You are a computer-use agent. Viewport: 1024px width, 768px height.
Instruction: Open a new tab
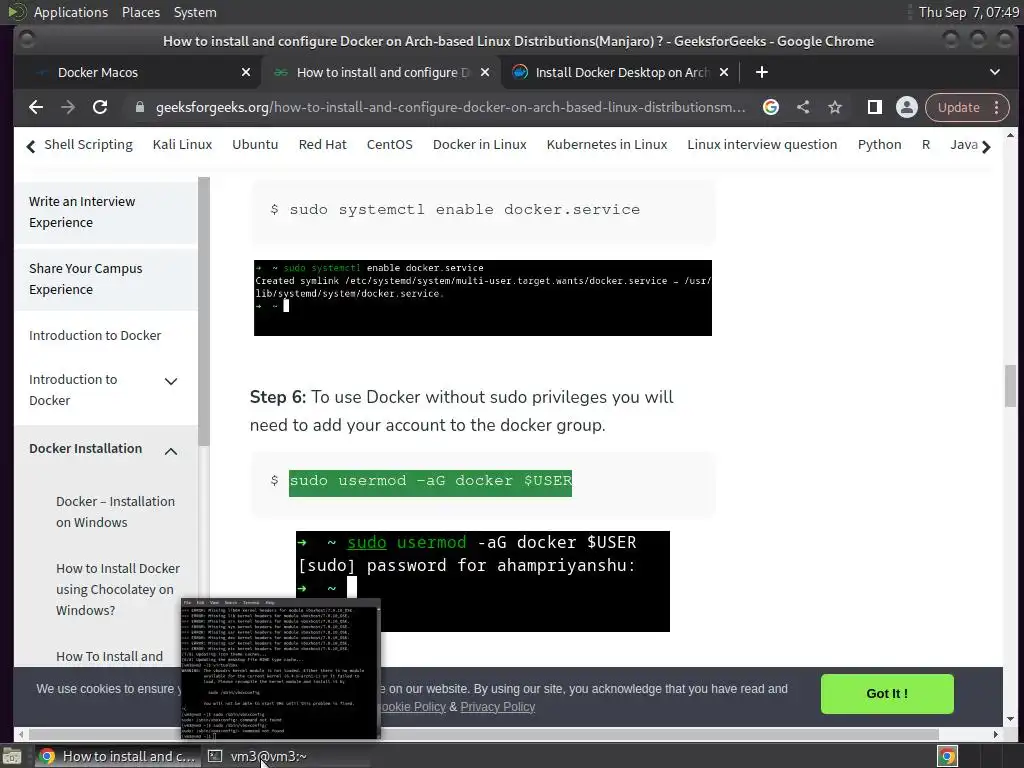tap(761, 72)
